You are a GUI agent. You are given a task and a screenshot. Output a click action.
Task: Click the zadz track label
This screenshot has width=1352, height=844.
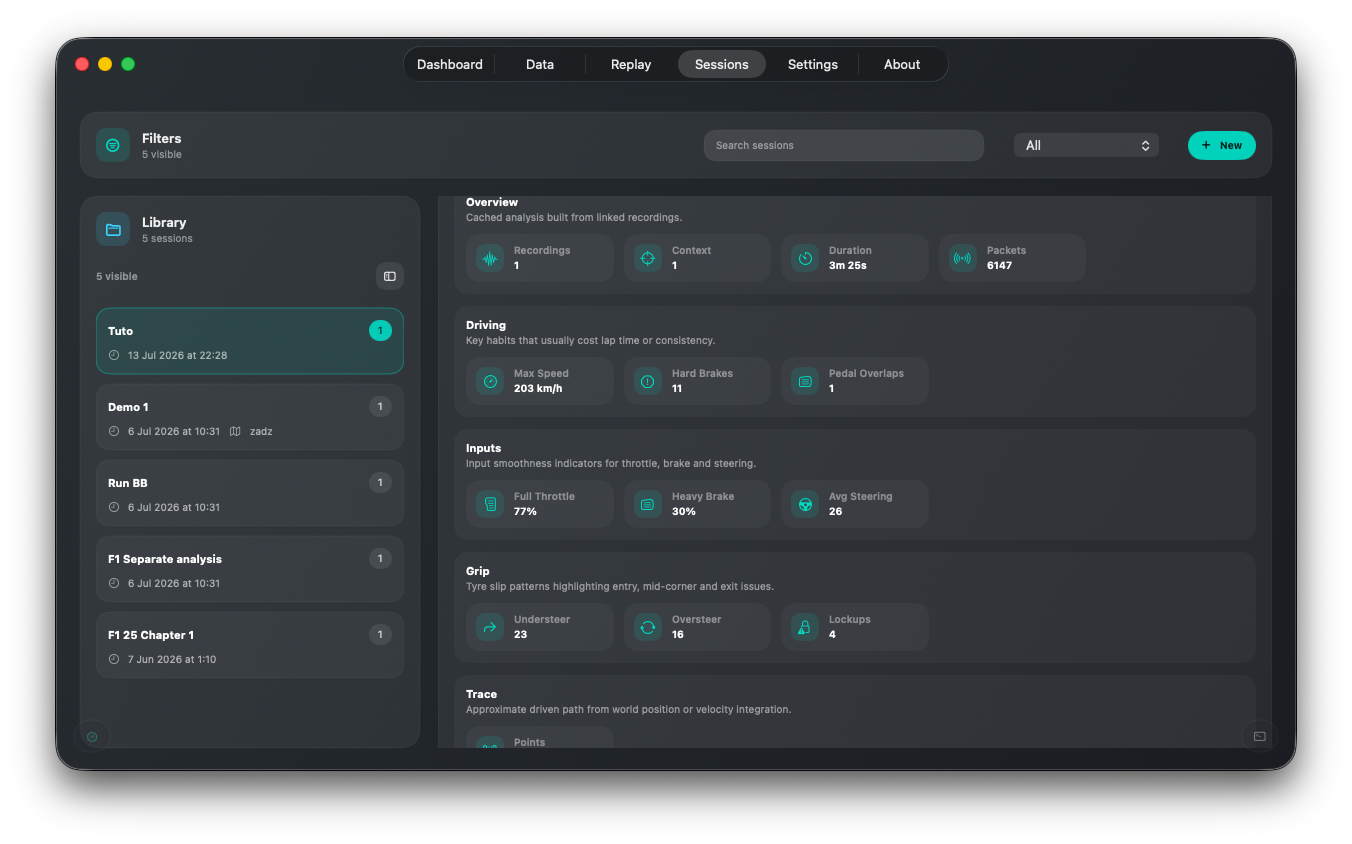click(x=261, y=431)
